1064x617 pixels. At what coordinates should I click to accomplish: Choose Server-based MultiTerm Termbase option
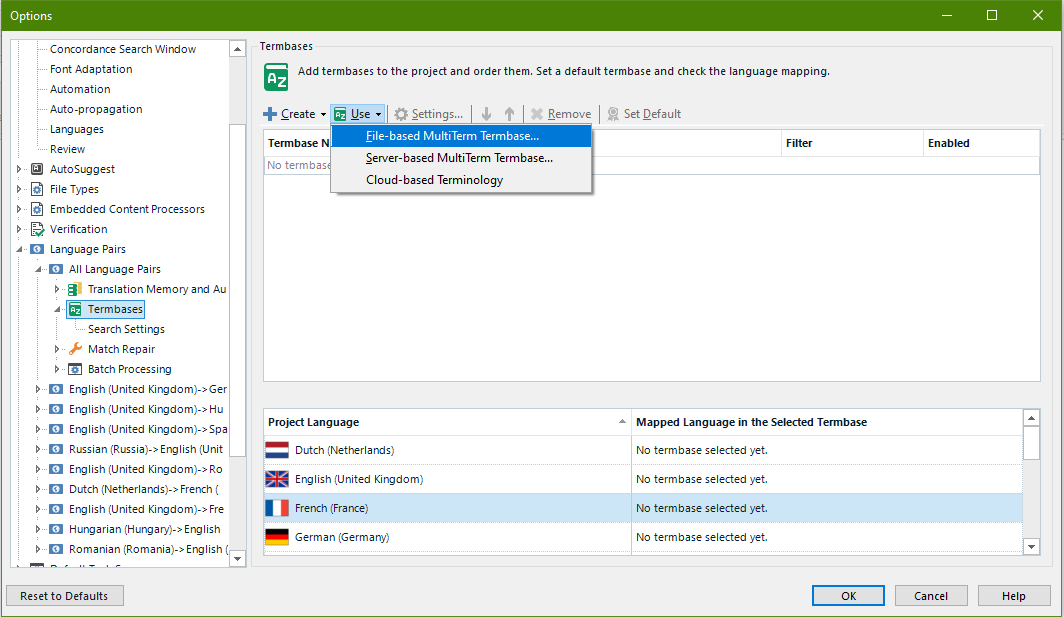point(461,157)
